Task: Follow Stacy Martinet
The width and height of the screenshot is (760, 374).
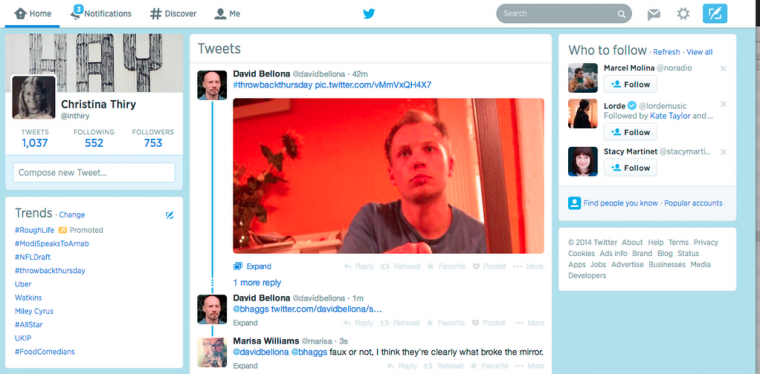Action: [631, 168]
